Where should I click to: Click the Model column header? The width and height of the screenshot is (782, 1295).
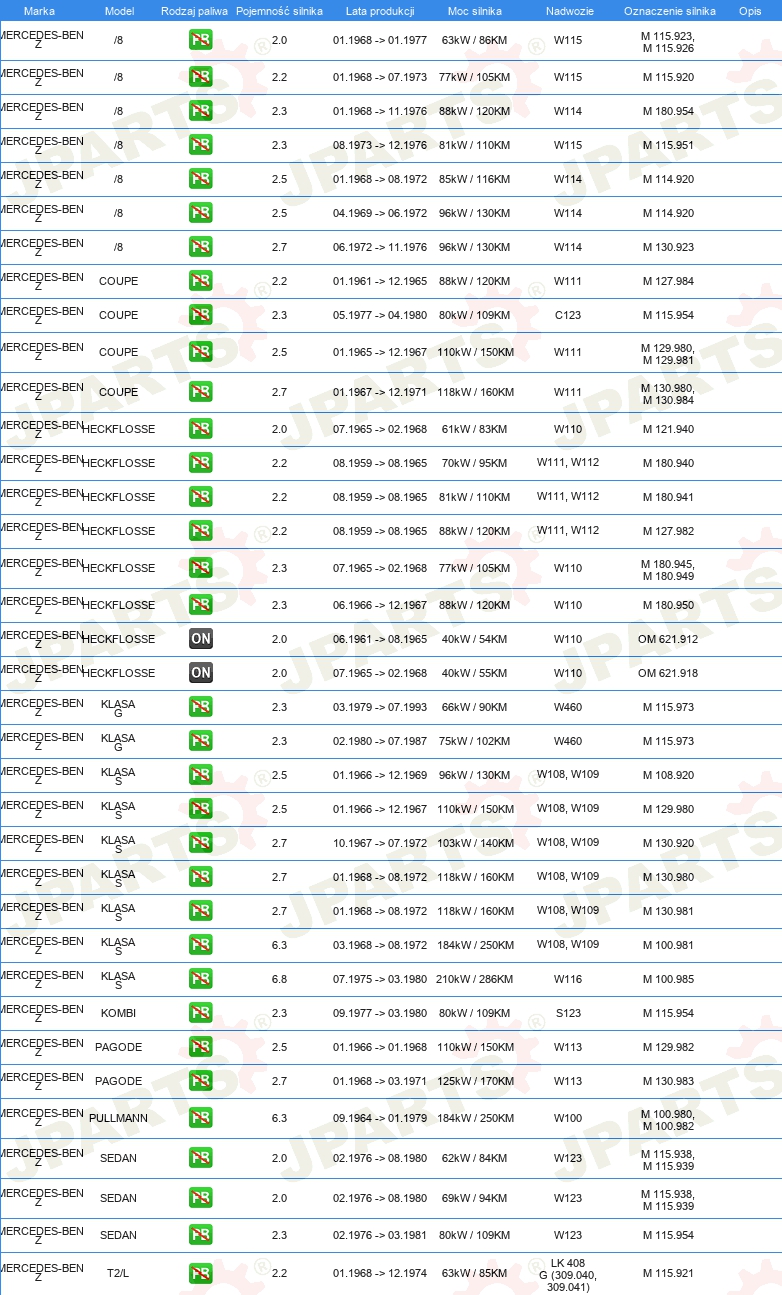pos(119,11)
